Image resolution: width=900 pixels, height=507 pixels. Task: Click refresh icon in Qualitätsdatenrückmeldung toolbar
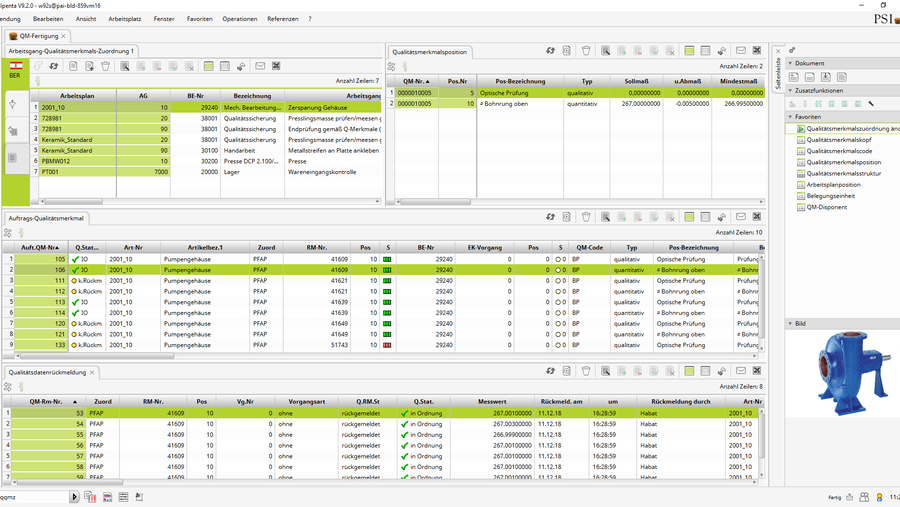(x=550, y=371)
